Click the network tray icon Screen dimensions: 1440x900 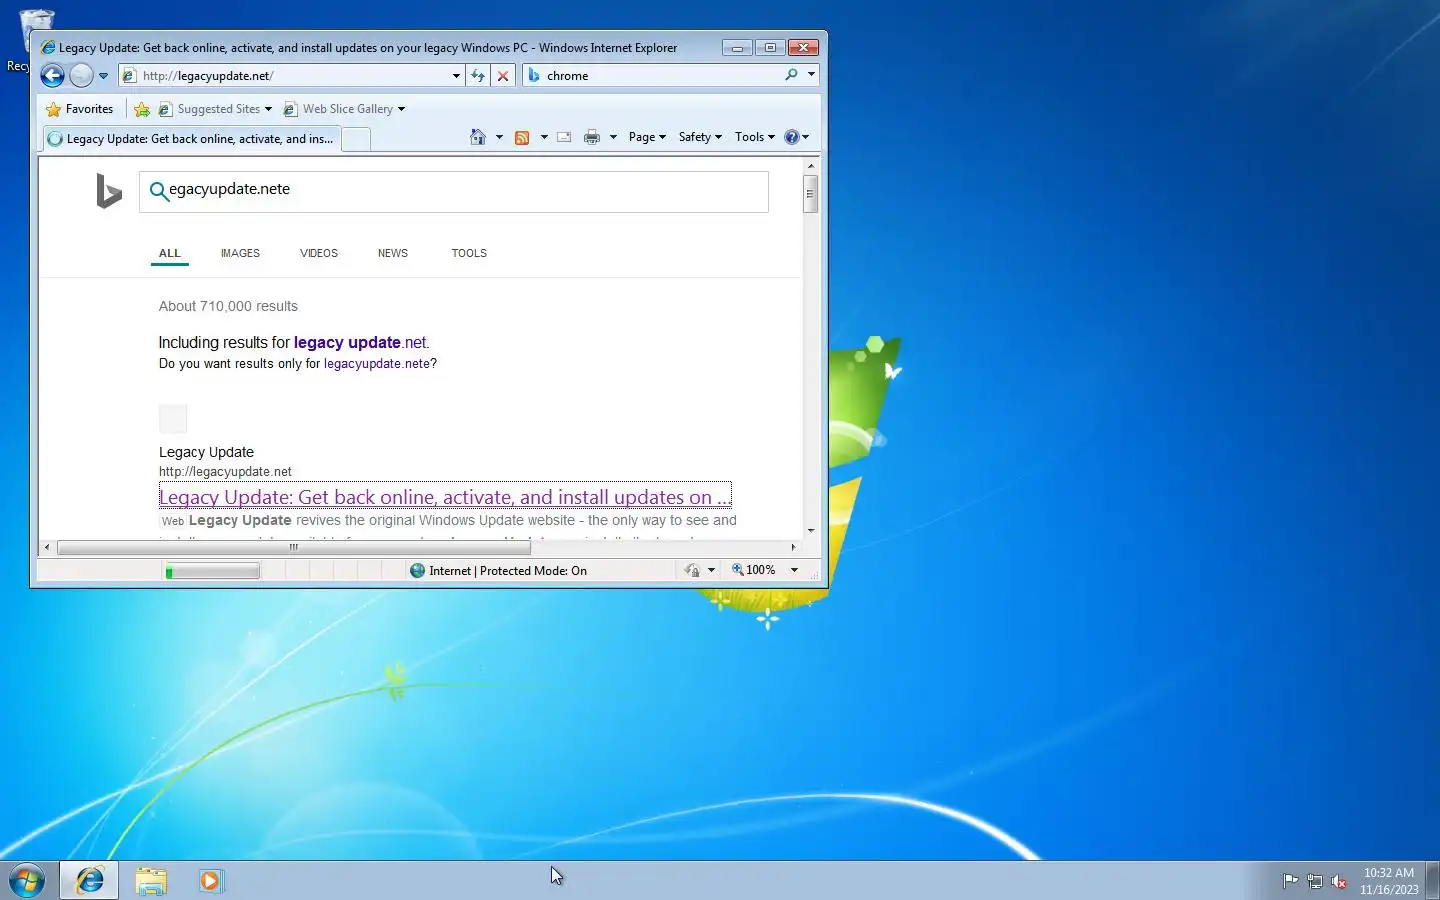[1315, 881]
